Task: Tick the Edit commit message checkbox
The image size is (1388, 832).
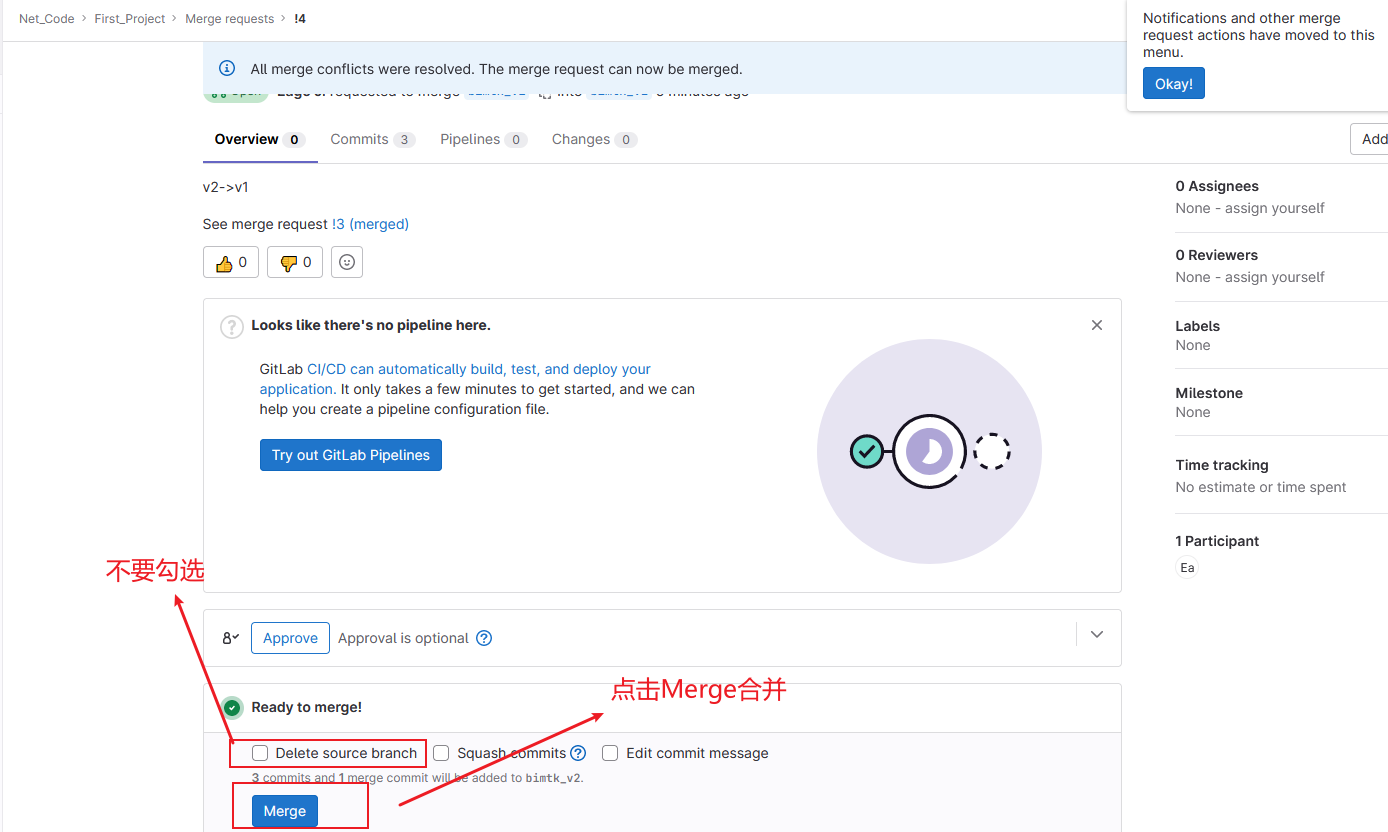Action: tap(610, 753)
